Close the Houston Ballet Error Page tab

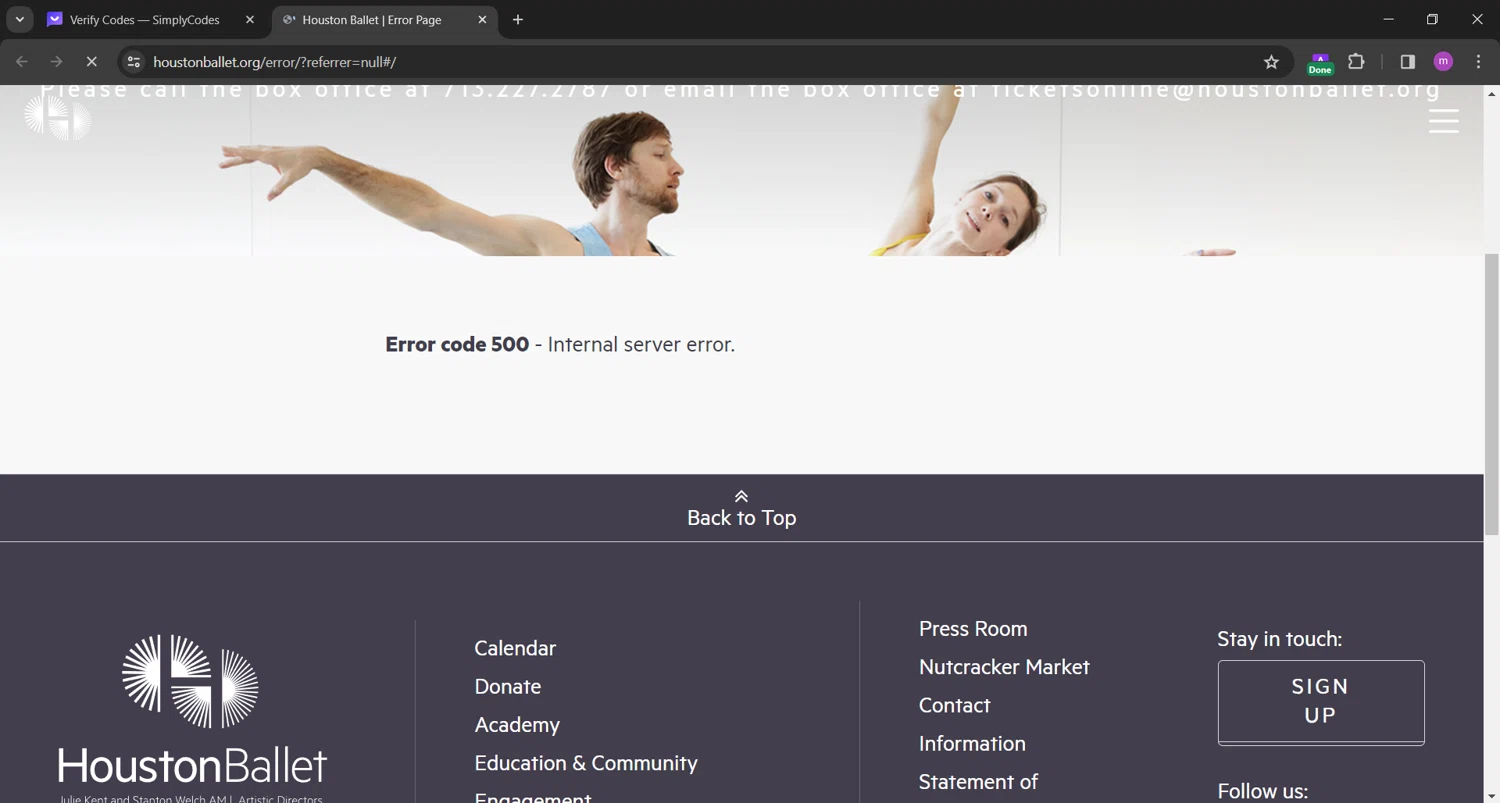pyautogui.click(x=482, y=20)
